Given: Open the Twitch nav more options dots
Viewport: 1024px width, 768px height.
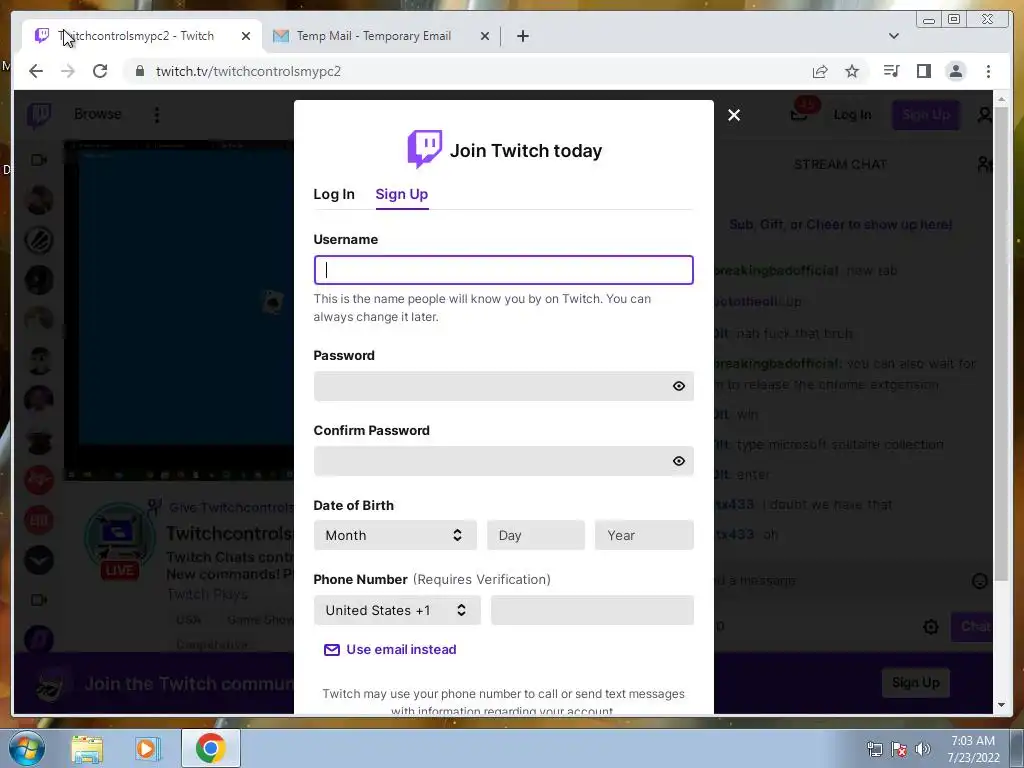Looking at the screenshot, I should [x=157, y=115].
